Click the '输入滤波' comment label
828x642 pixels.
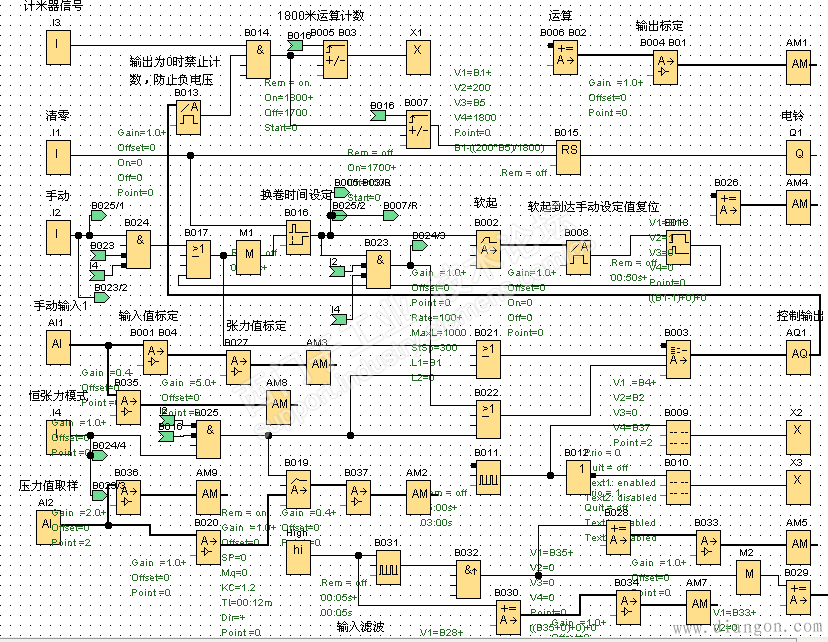click(362, 627)
